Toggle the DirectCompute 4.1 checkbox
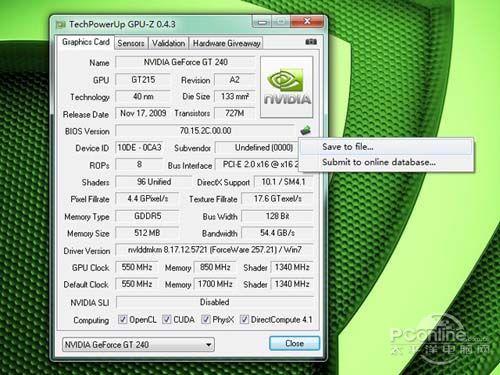This screenshot has height=375, width=500. (244, 319)
